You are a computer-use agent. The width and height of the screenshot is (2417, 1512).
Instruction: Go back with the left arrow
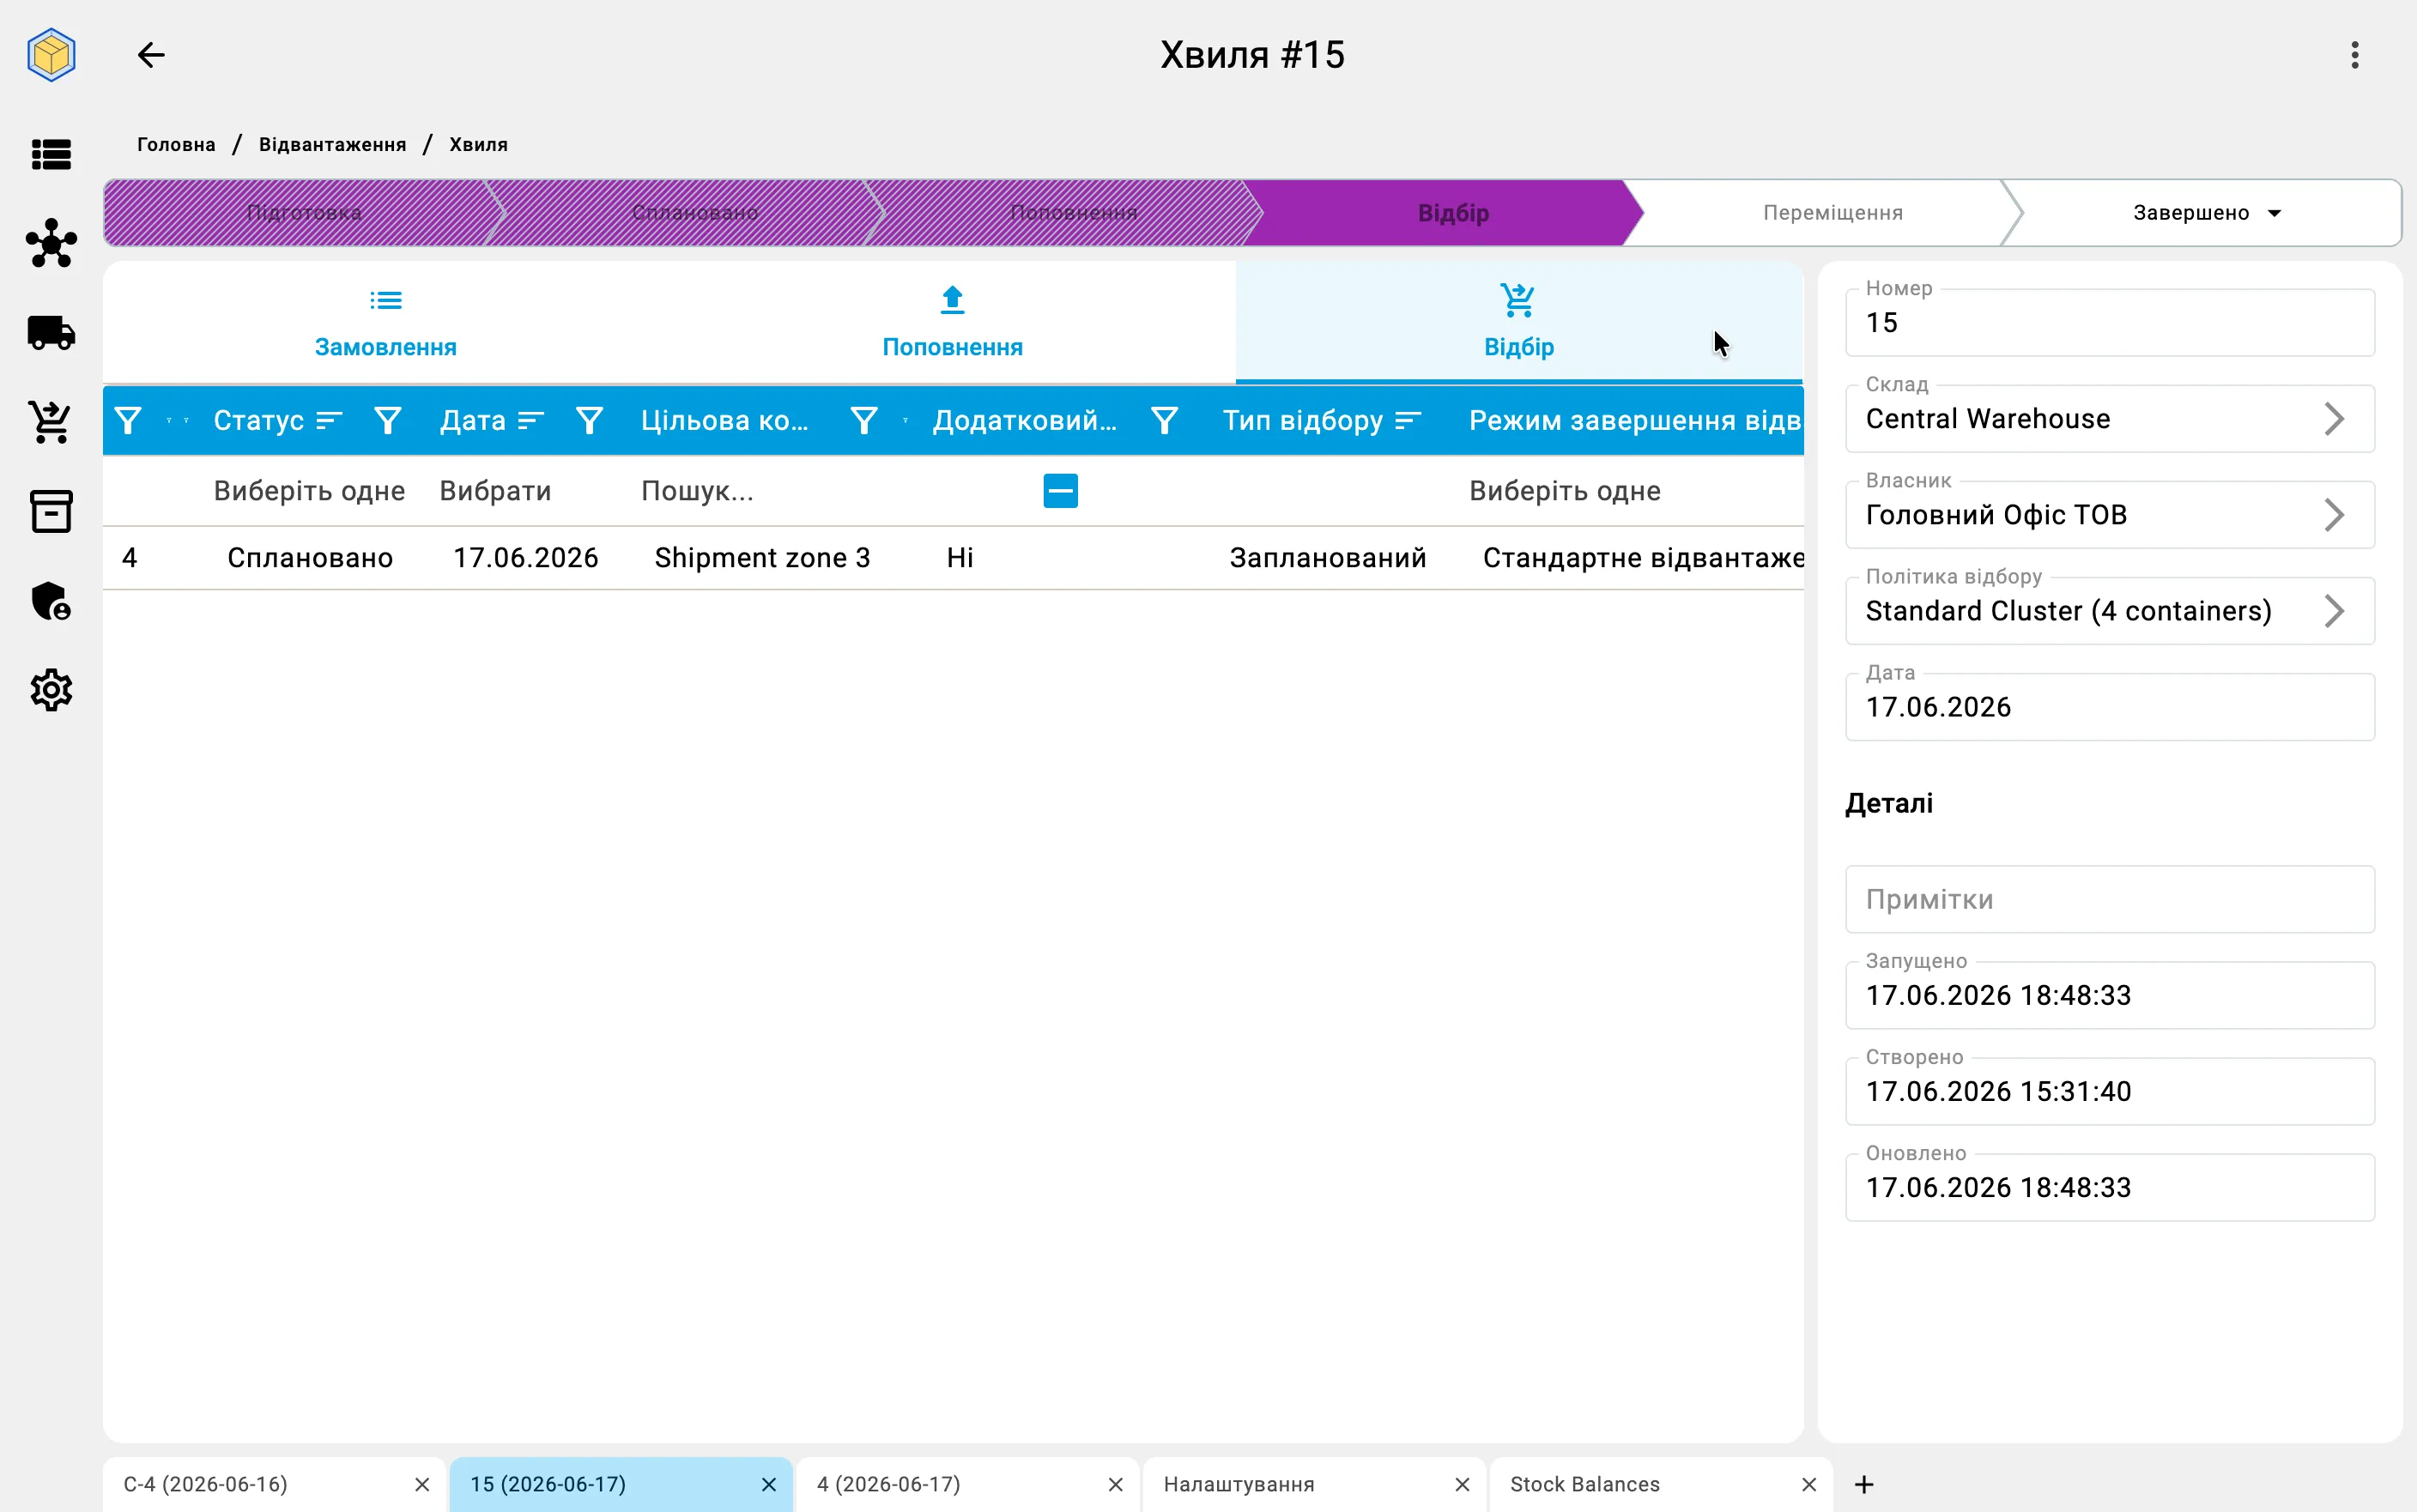151,55
